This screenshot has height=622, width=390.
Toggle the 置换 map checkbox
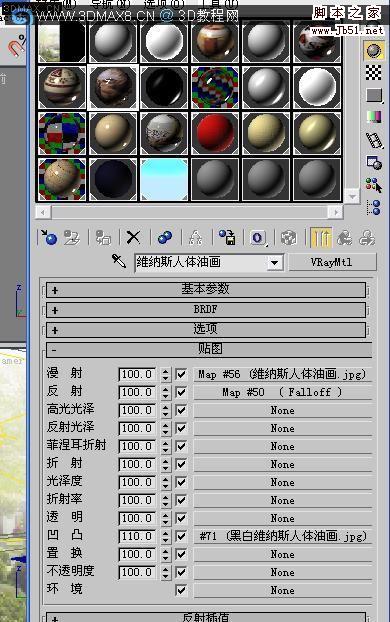[181, 554]
